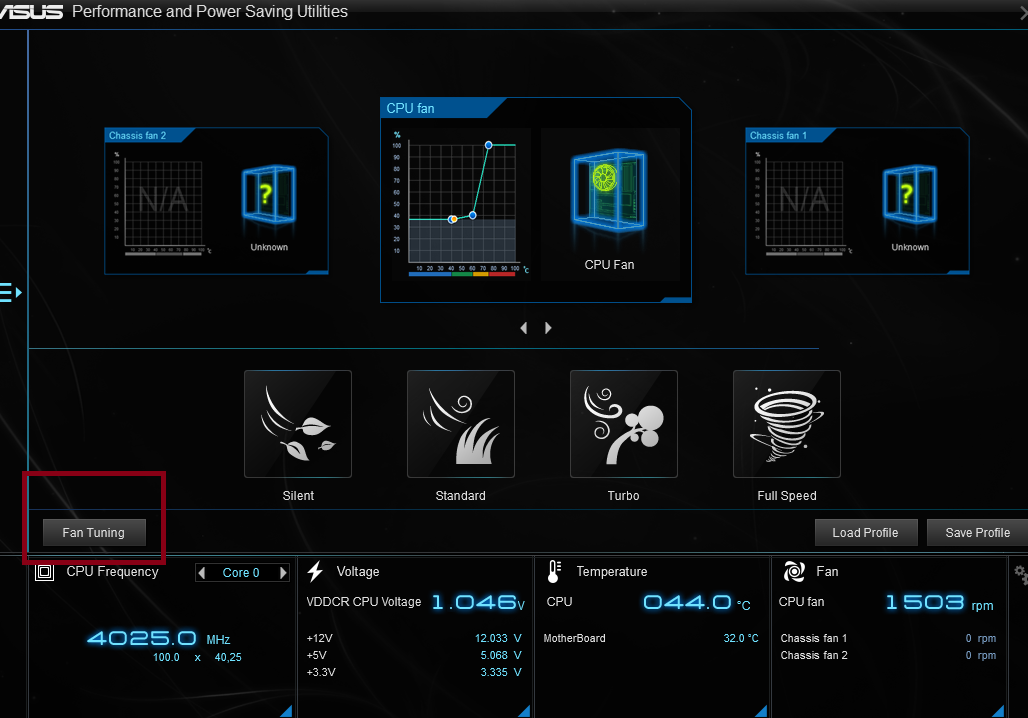
Task: Expand the Fan panel corner
Action: tap(998, 711)
